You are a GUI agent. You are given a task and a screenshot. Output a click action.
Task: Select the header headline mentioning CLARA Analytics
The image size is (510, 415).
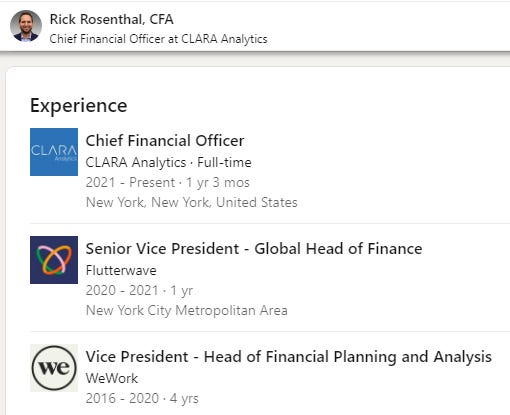pos(159,39)
